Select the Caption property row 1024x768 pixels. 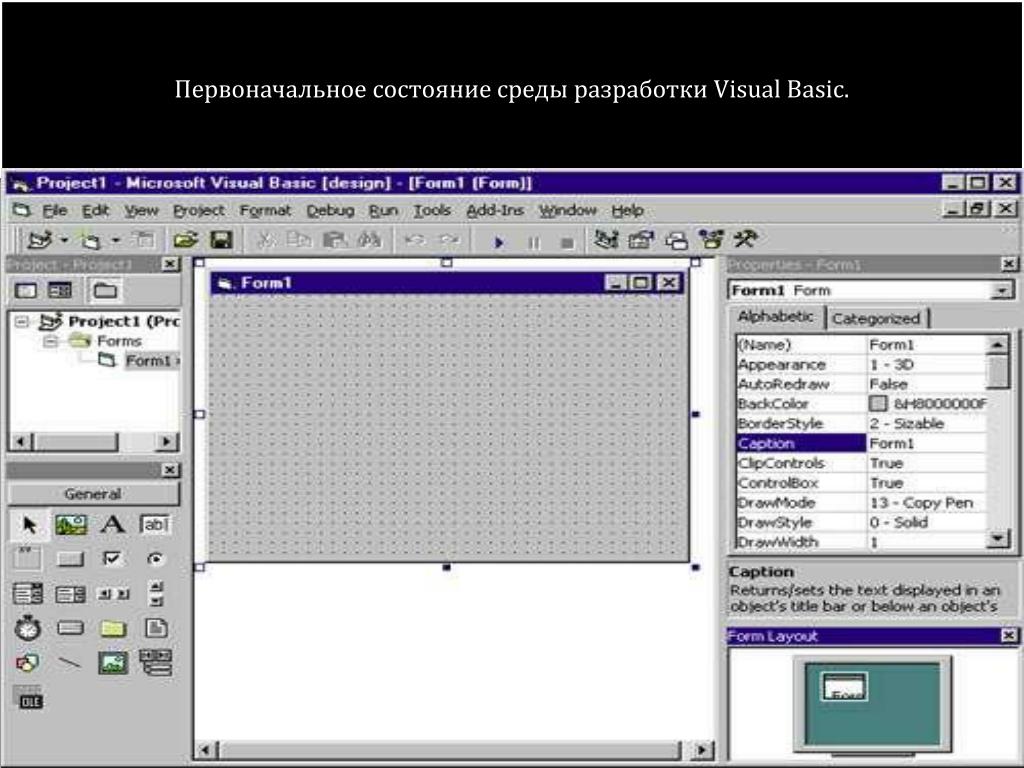(x=861, y=443)
